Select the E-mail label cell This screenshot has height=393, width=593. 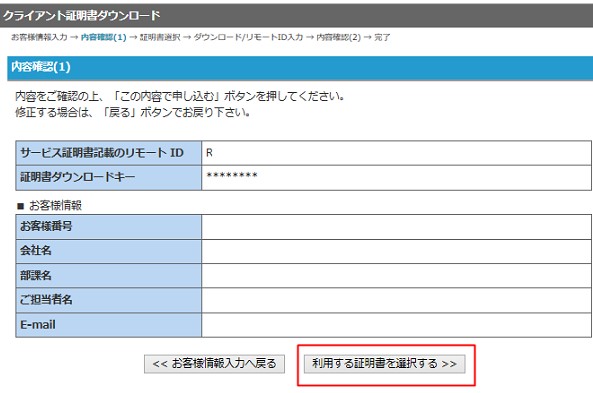pos(109,325)
